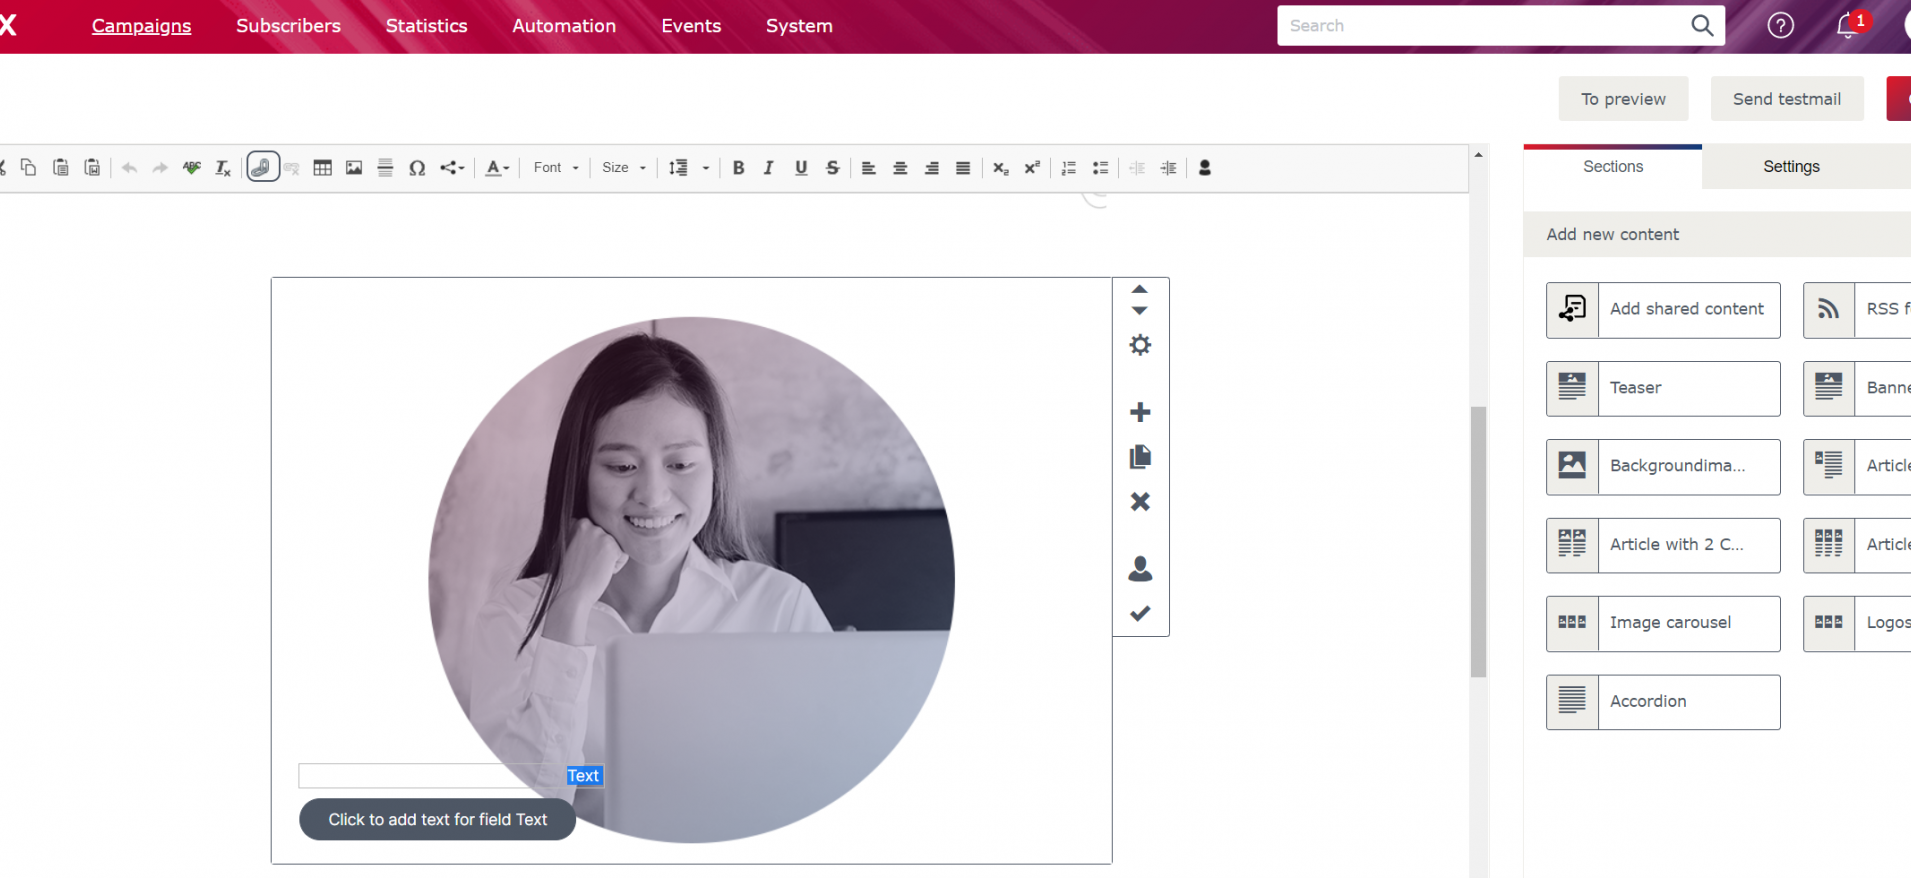The image size is (1911, 878).
Task: Click the increase indent icon
Action: click(x=1168, y=168)
